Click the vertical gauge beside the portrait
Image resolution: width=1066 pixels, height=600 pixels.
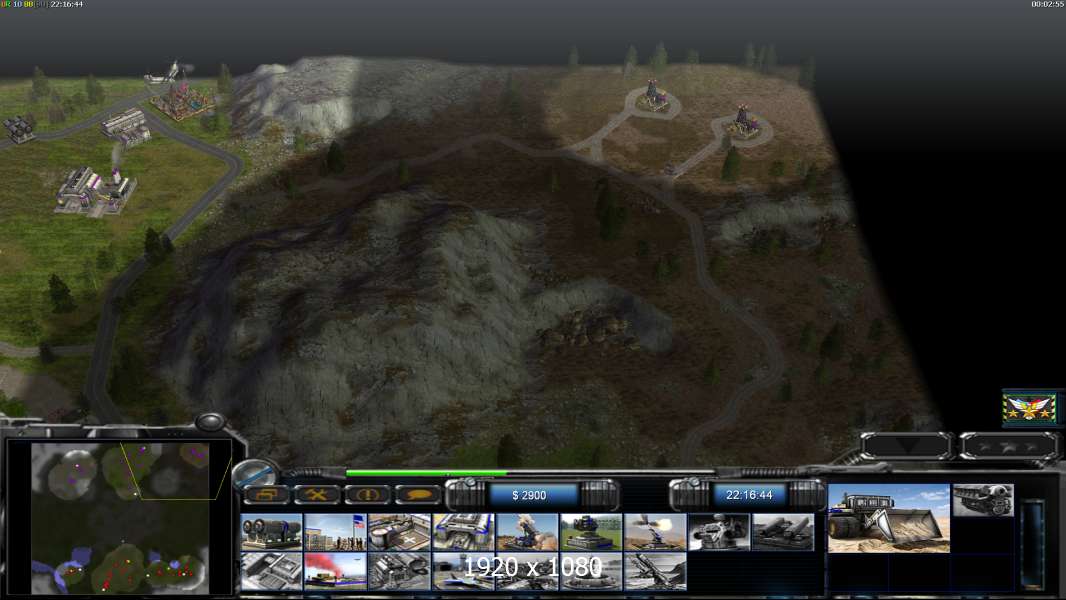(1033, 544)
